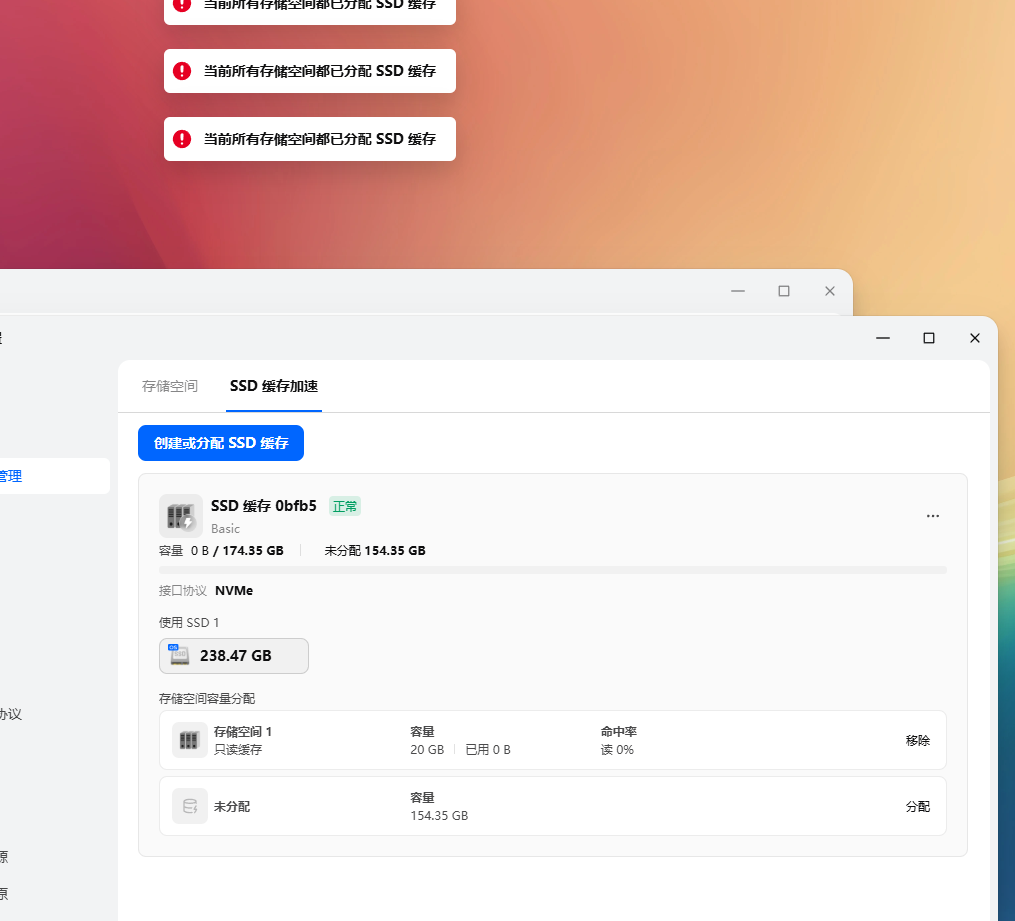The height and width of the screenshot is (921, 1015).
Task: Click the 238.47 GB SSD drive chip
Action: [x=234, y=656]
